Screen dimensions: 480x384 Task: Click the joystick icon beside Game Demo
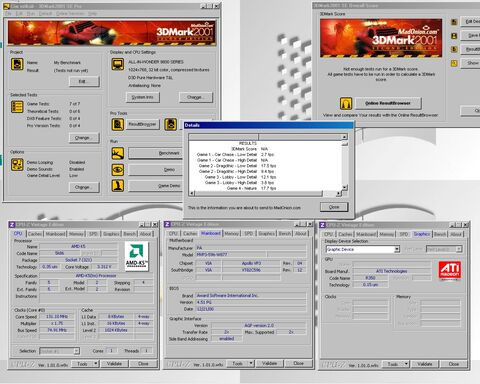click(118, 186)
